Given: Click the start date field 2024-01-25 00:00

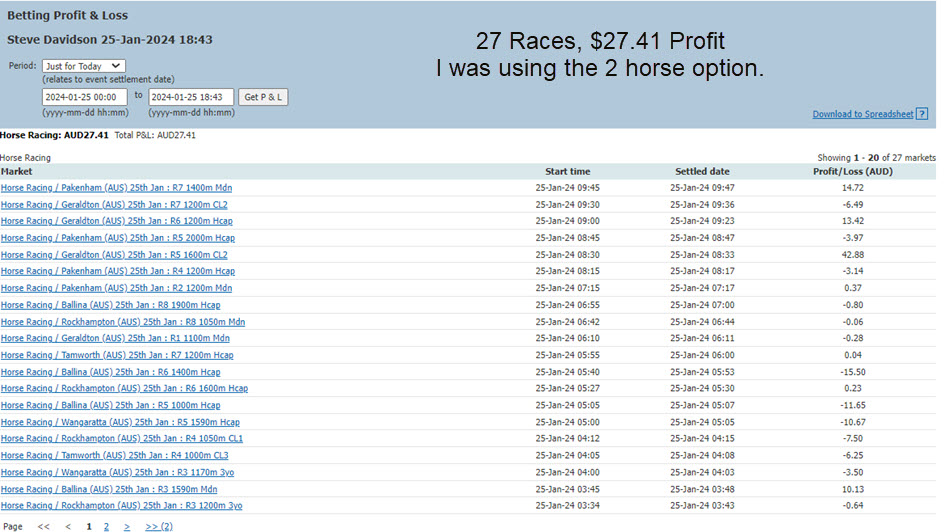Looking at the screenshot, I should [84, 97].
